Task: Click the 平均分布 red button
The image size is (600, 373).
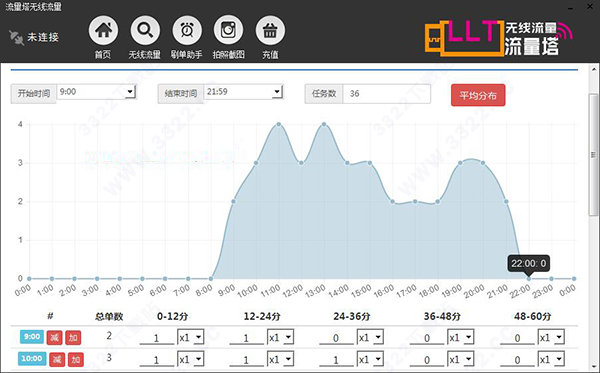Action: coord(478,95)
